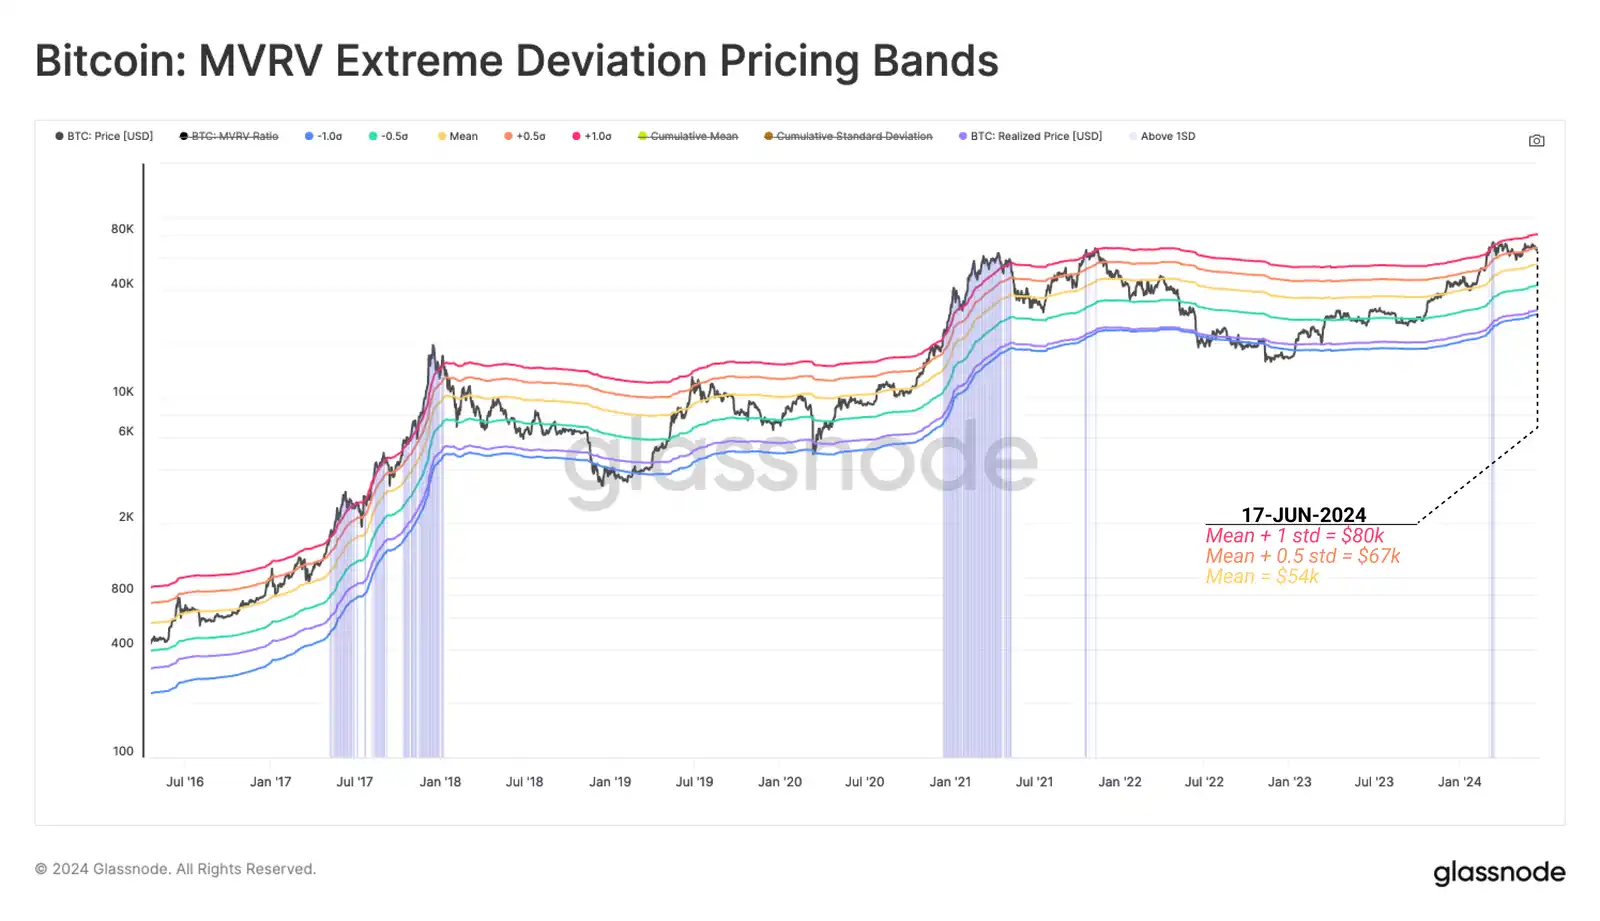The image size is (1600, 921).
Task: Click the chart title text
Action: [517, 61]
